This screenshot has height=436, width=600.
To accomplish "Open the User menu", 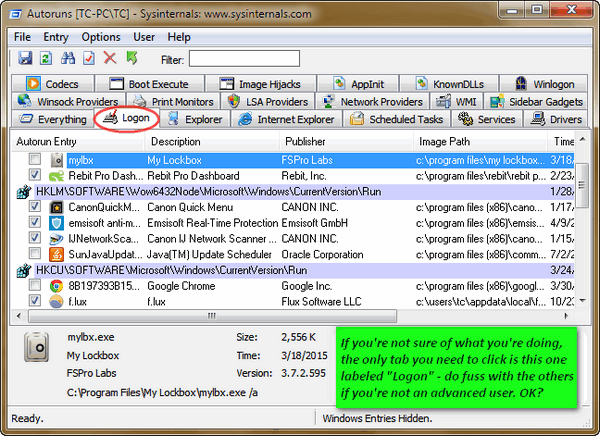I will pos(144,37).
